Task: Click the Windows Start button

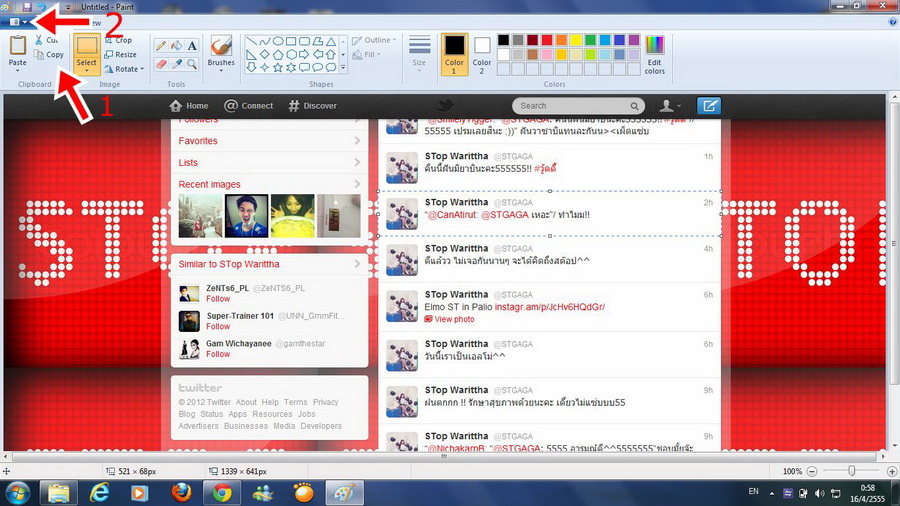Action: tap(17, 493)
